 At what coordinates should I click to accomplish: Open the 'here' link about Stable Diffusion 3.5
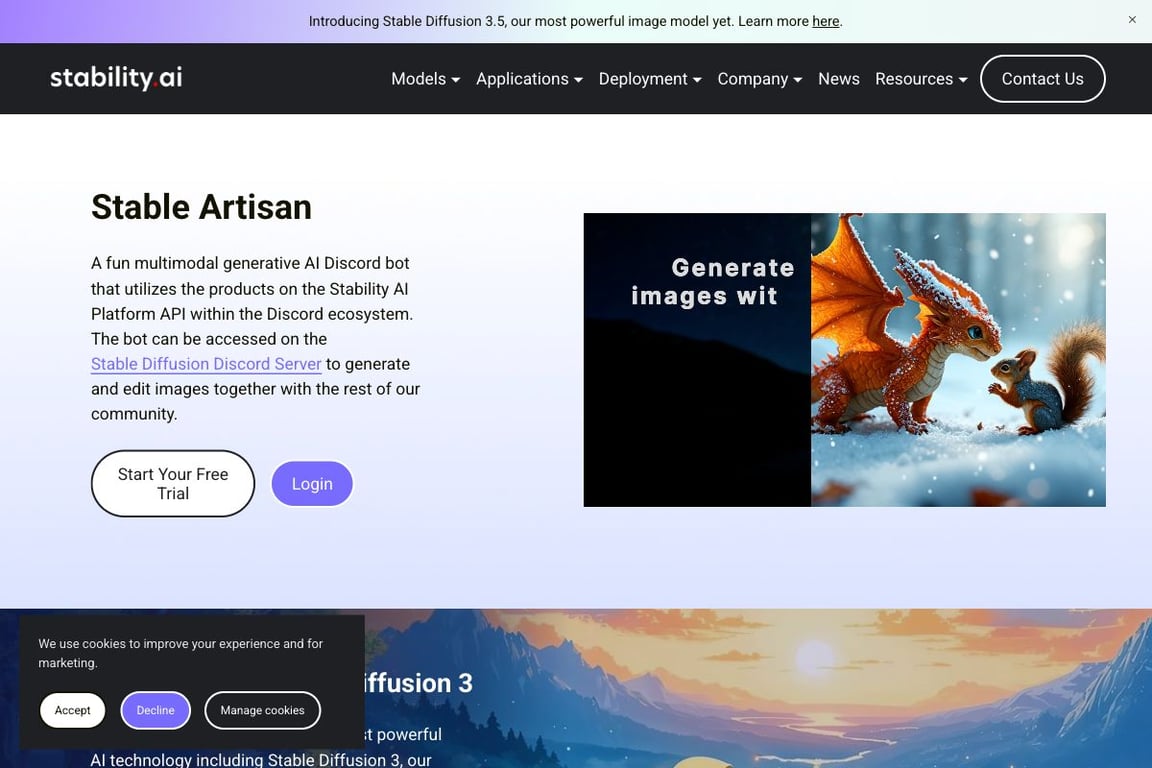(x=825, y=21)
